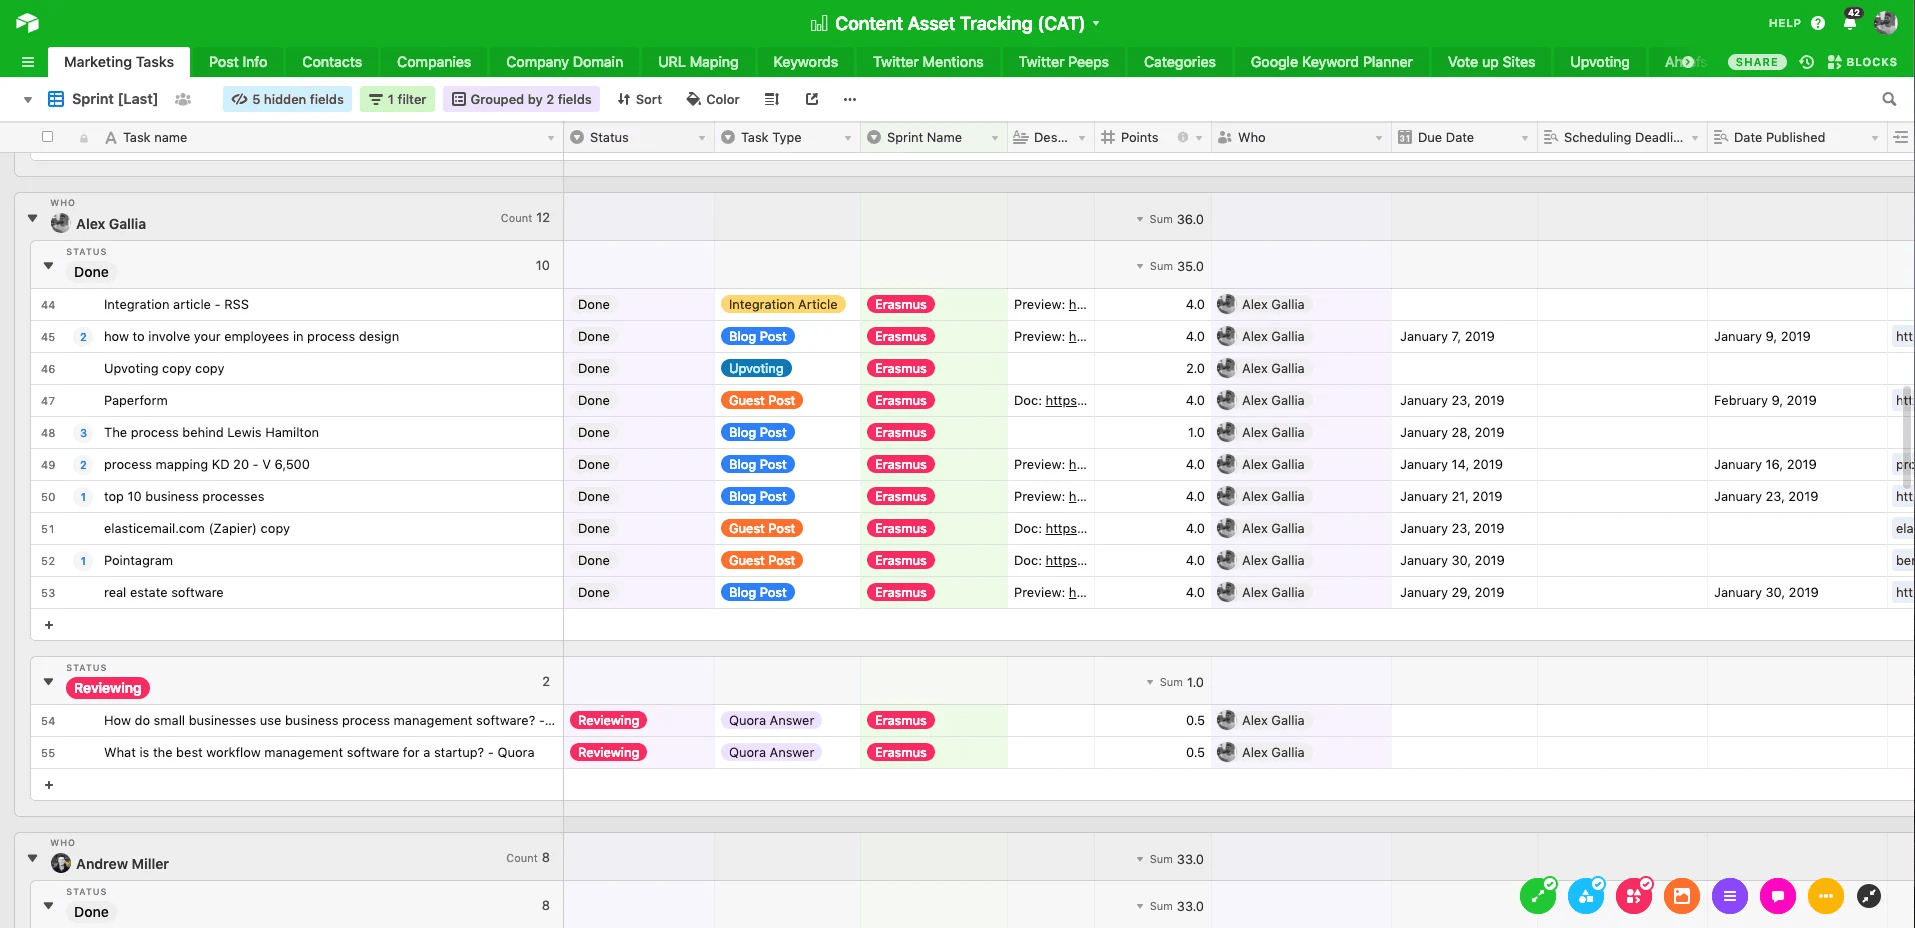1915x928 pixels.
Task: Switch to the Contacts table tab
Action: point(331,61)
